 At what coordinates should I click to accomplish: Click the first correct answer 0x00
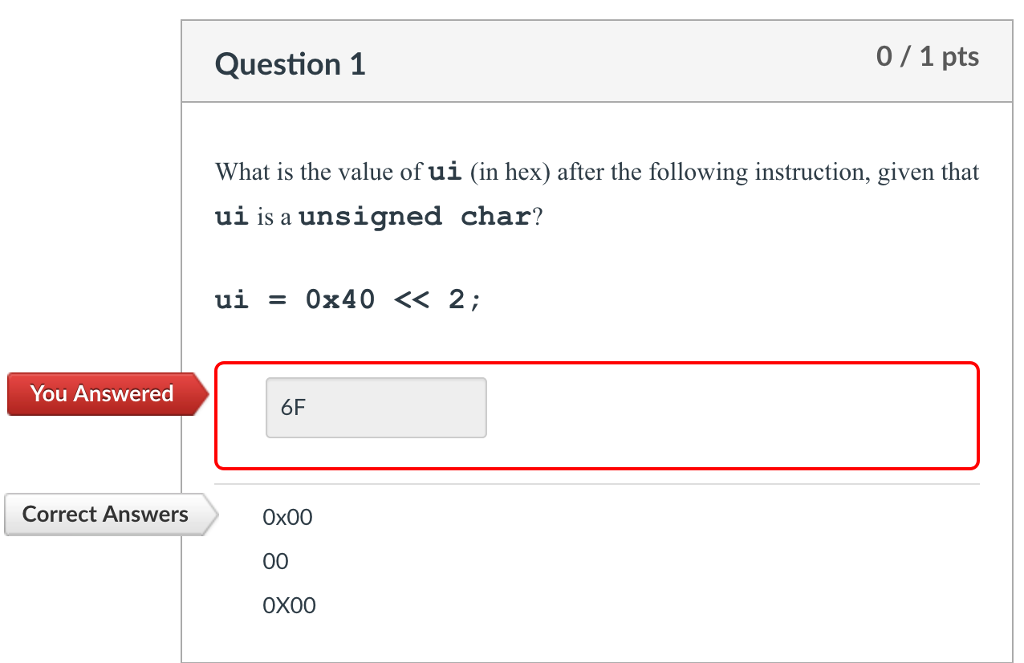point(287,517)
